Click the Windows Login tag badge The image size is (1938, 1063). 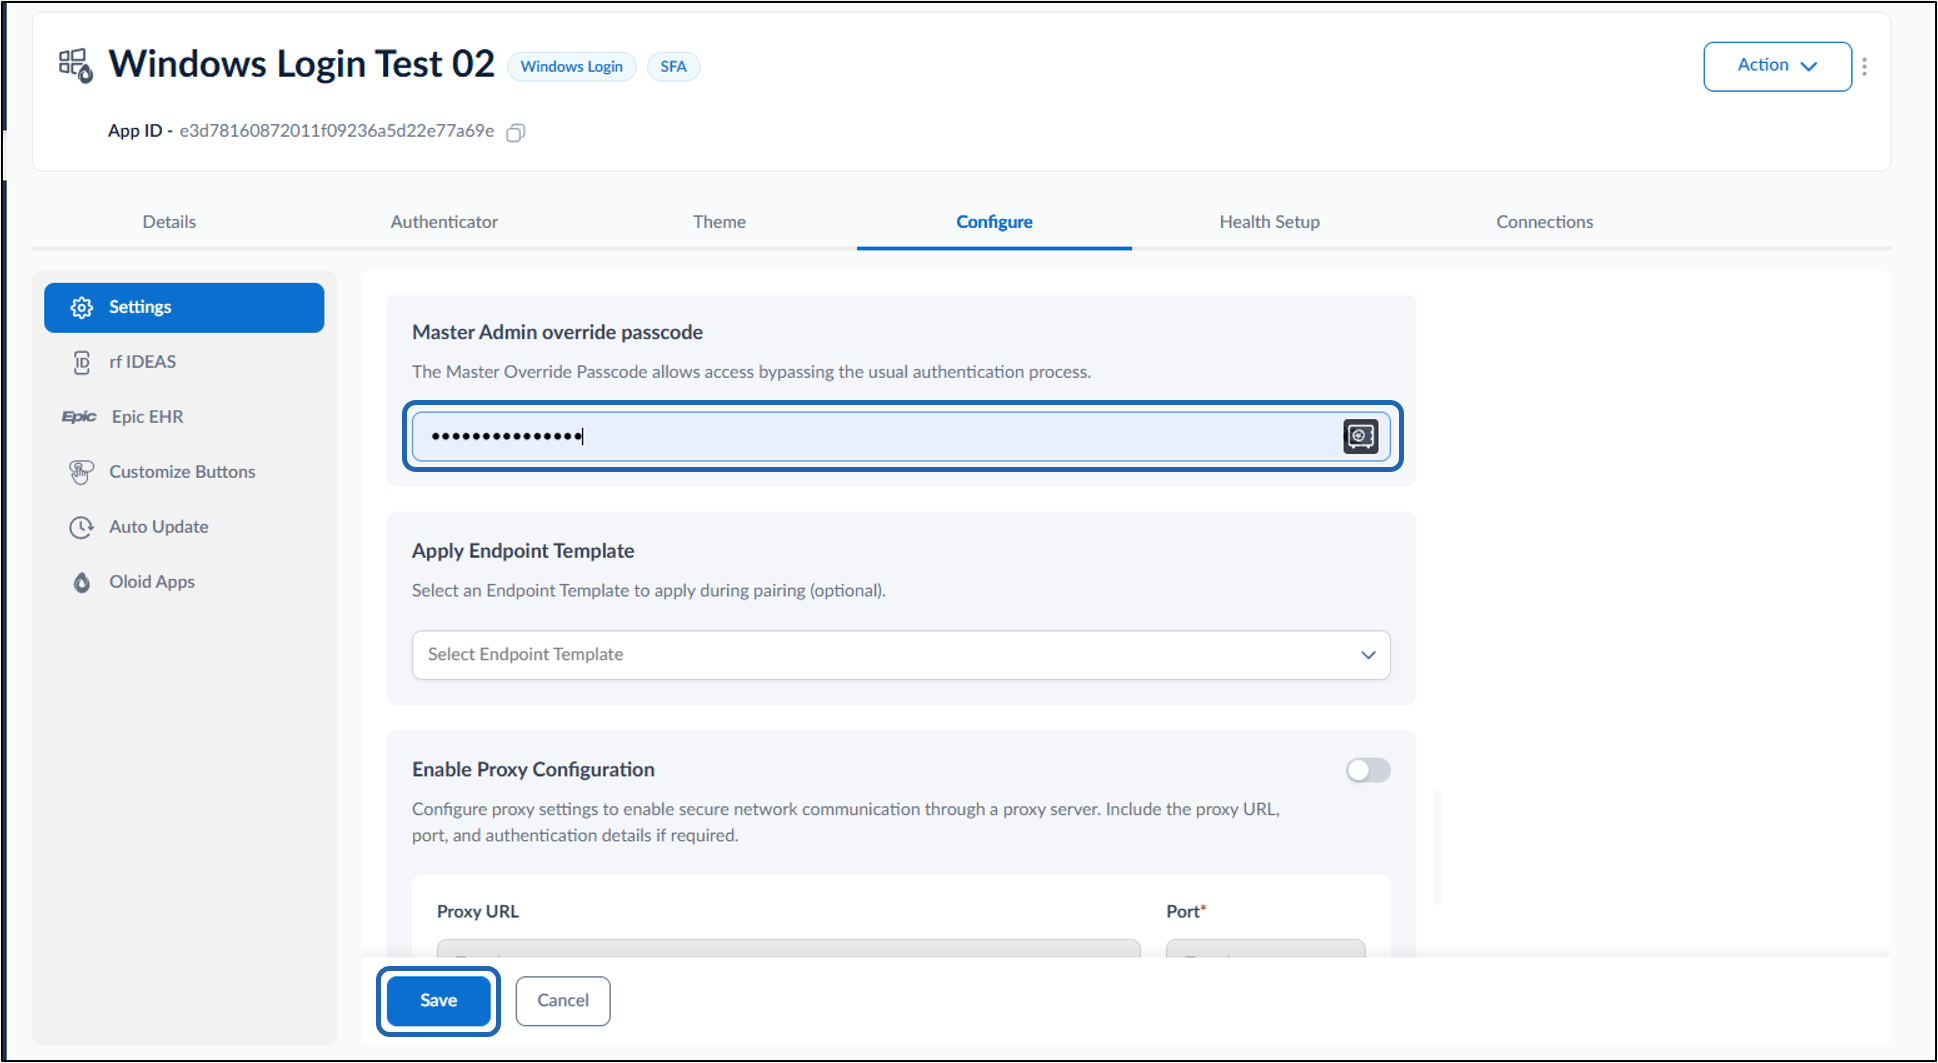[x=571, y=67]
